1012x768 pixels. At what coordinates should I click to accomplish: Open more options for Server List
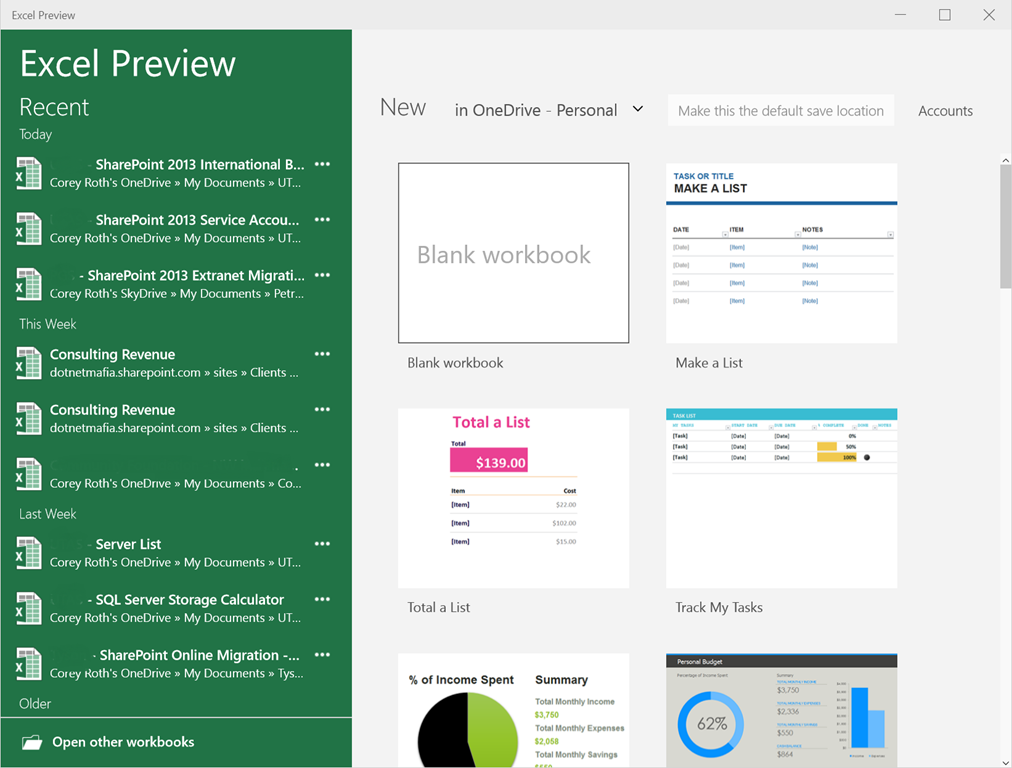322,543
